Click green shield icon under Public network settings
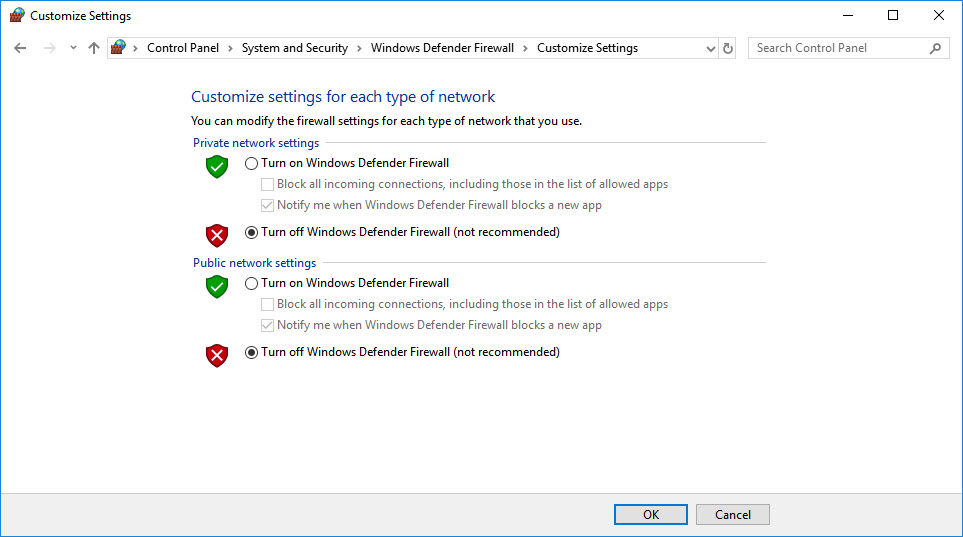This screenshot has height=537, width=963. (x=217, y=286)
